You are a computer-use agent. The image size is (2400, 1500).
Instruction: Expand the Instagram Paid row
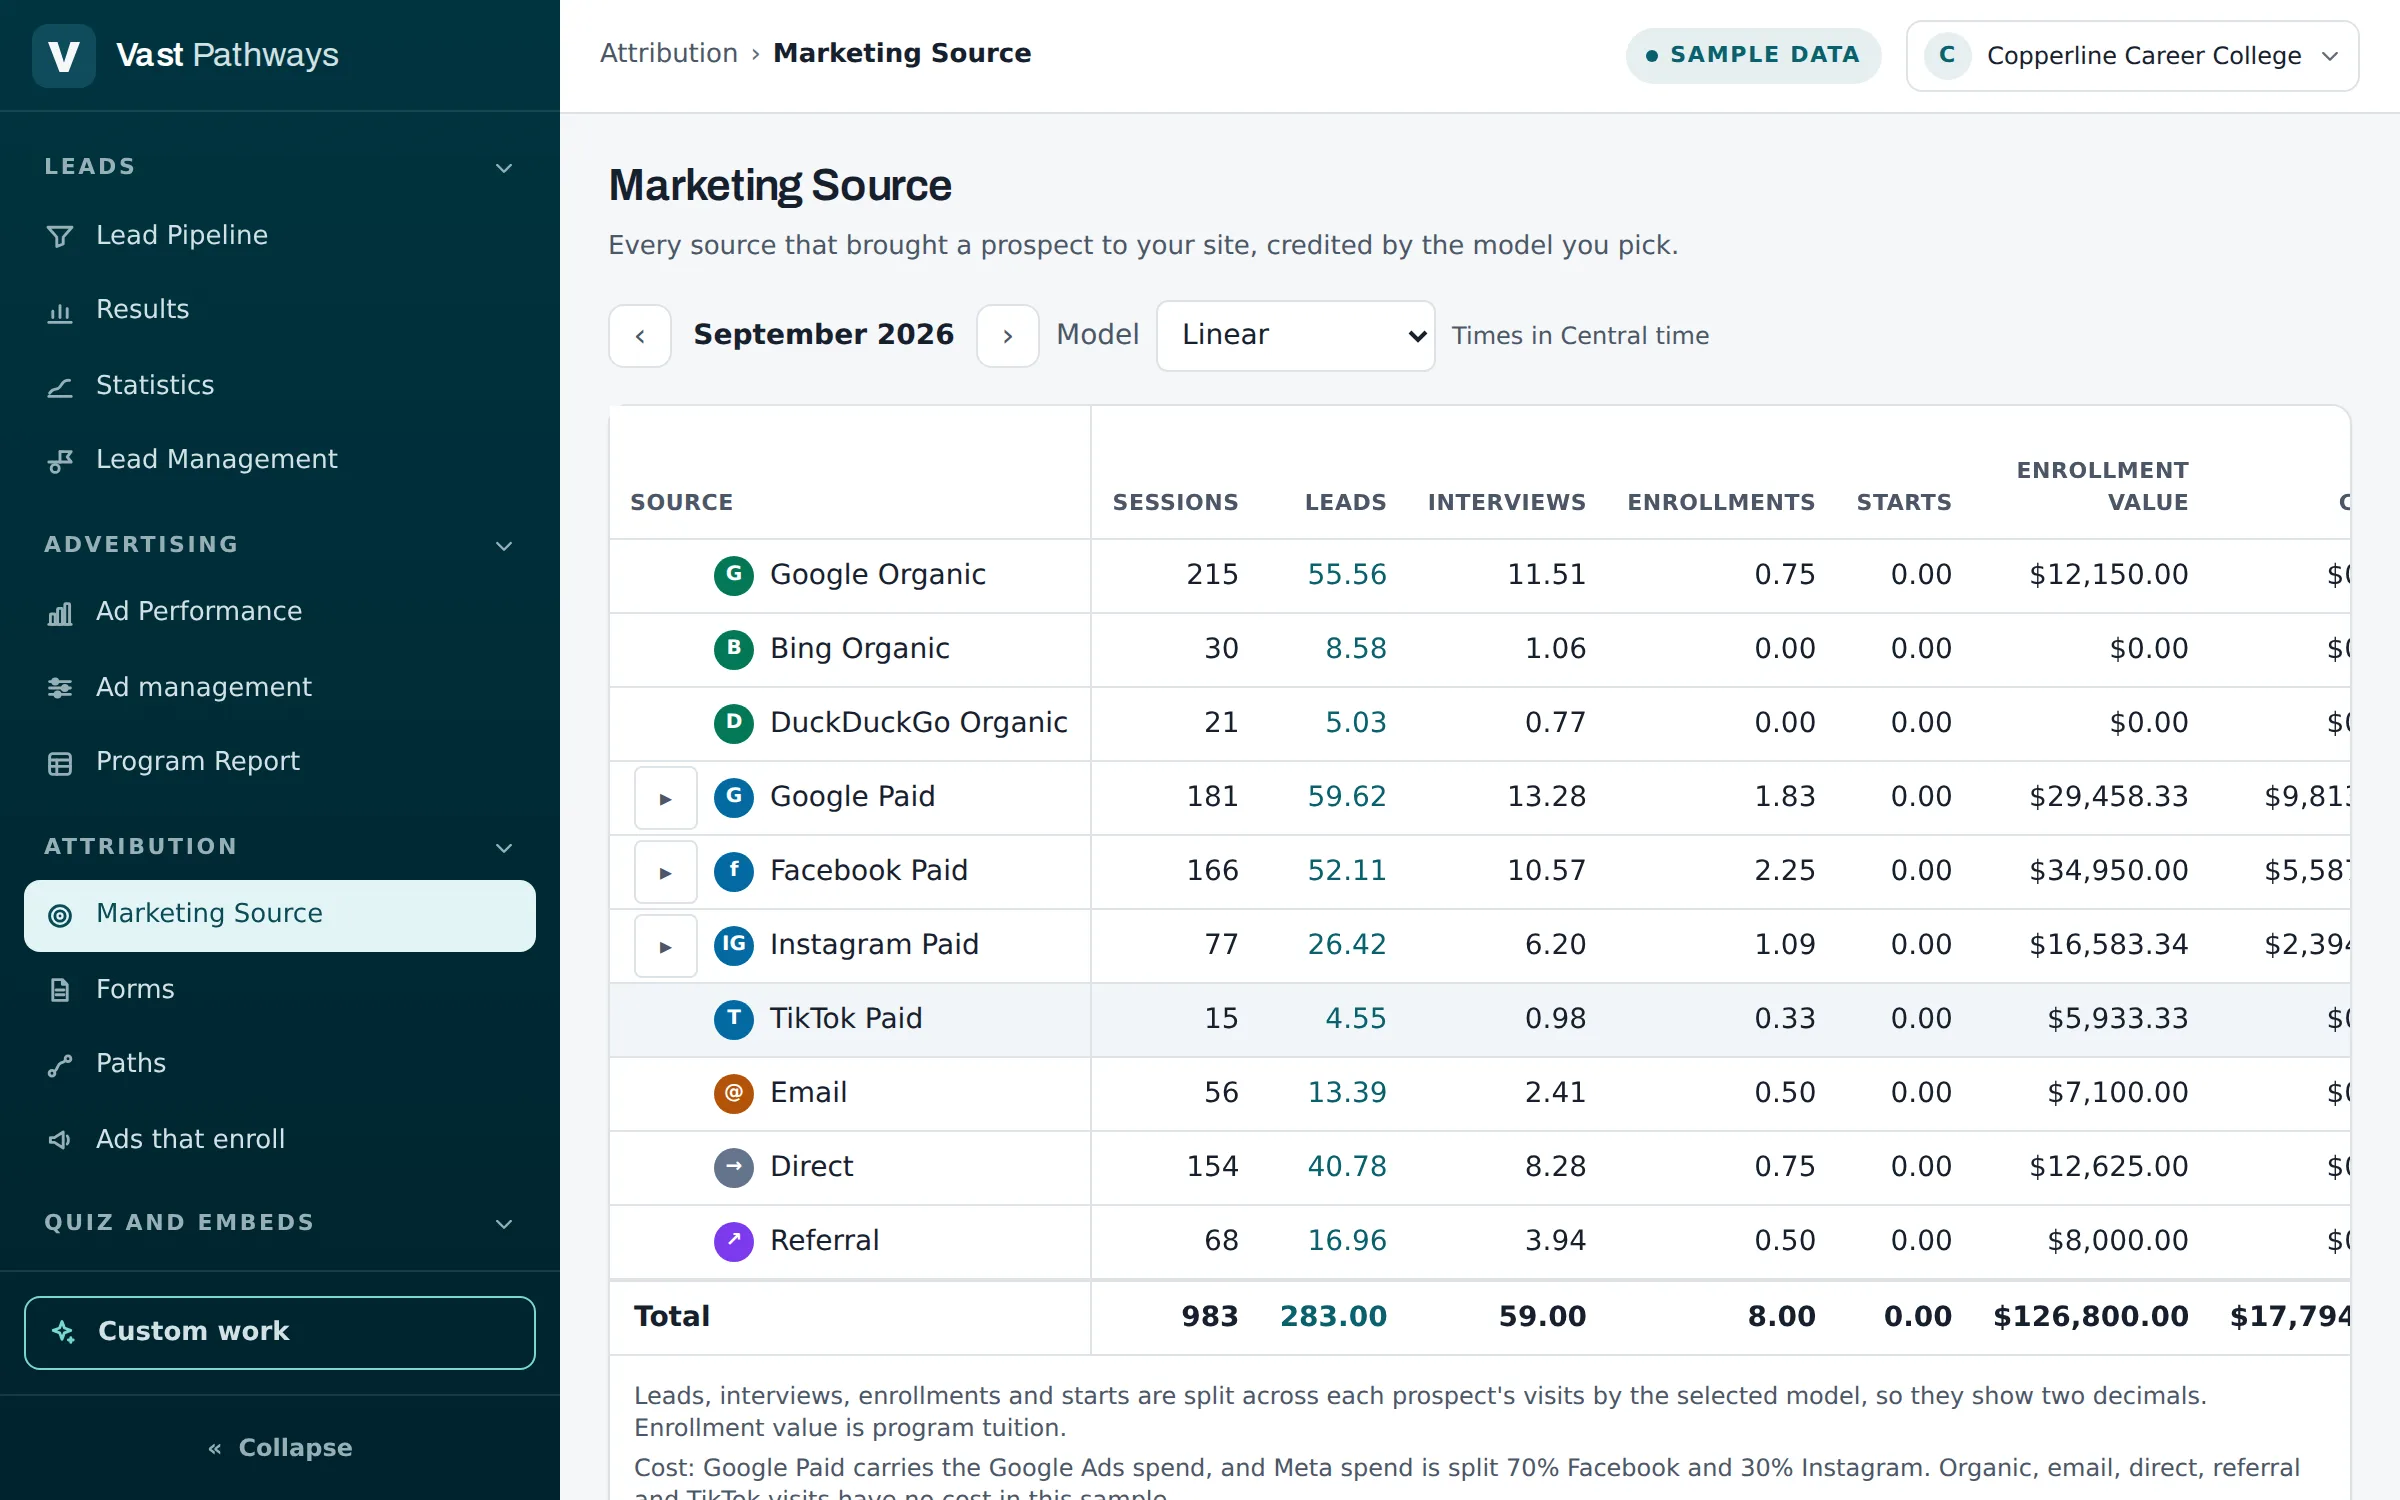(x=666, y=946)
